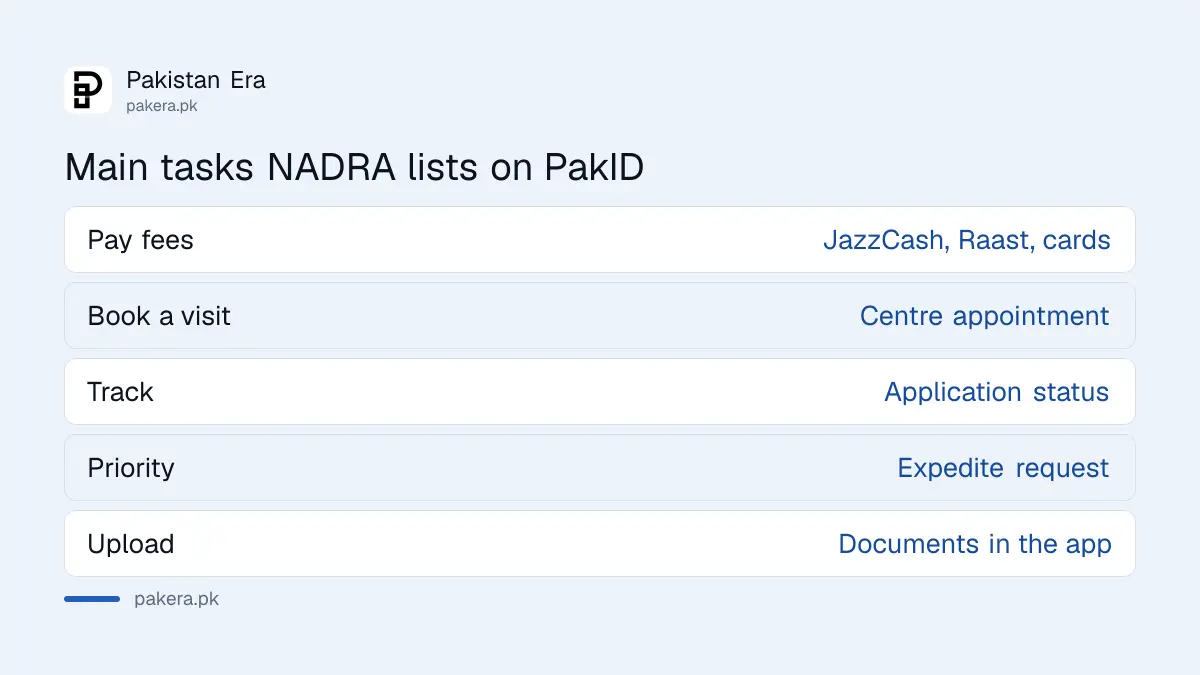Image resolution: width=1200 pixels, height=675 pixels.
Task: Click the 'Expedite request' value
Action: click(1003, 468)
